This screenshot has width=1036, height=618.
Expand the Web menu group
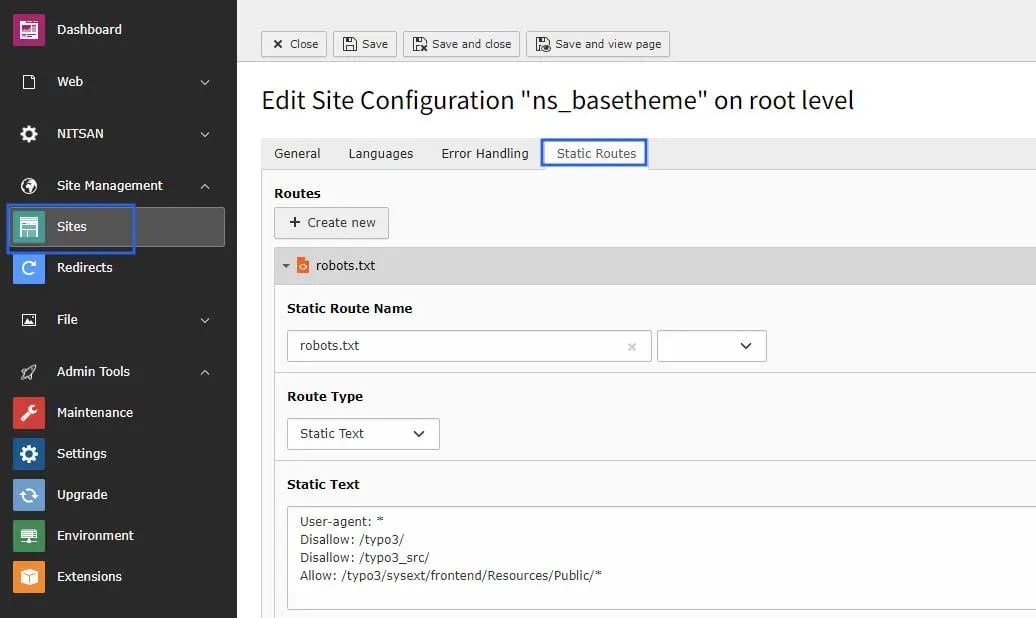click(205, 83)
